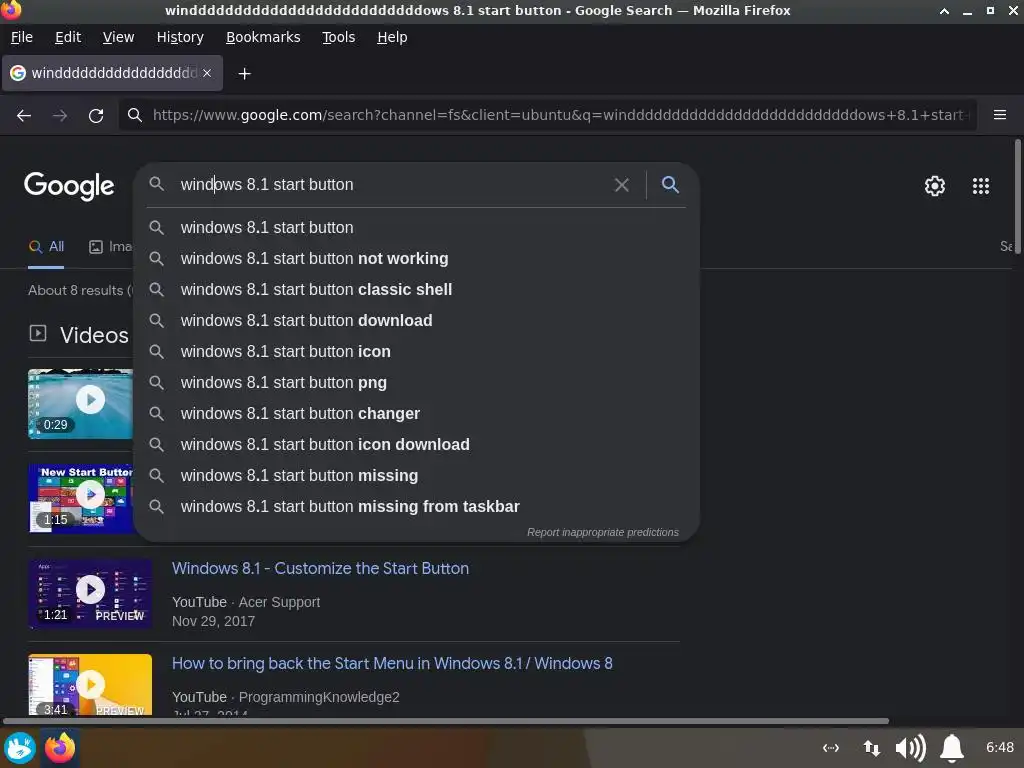Screen dimensions: 1024x768
Task: Clear the search box with the X icon
Action: (621, 185)
